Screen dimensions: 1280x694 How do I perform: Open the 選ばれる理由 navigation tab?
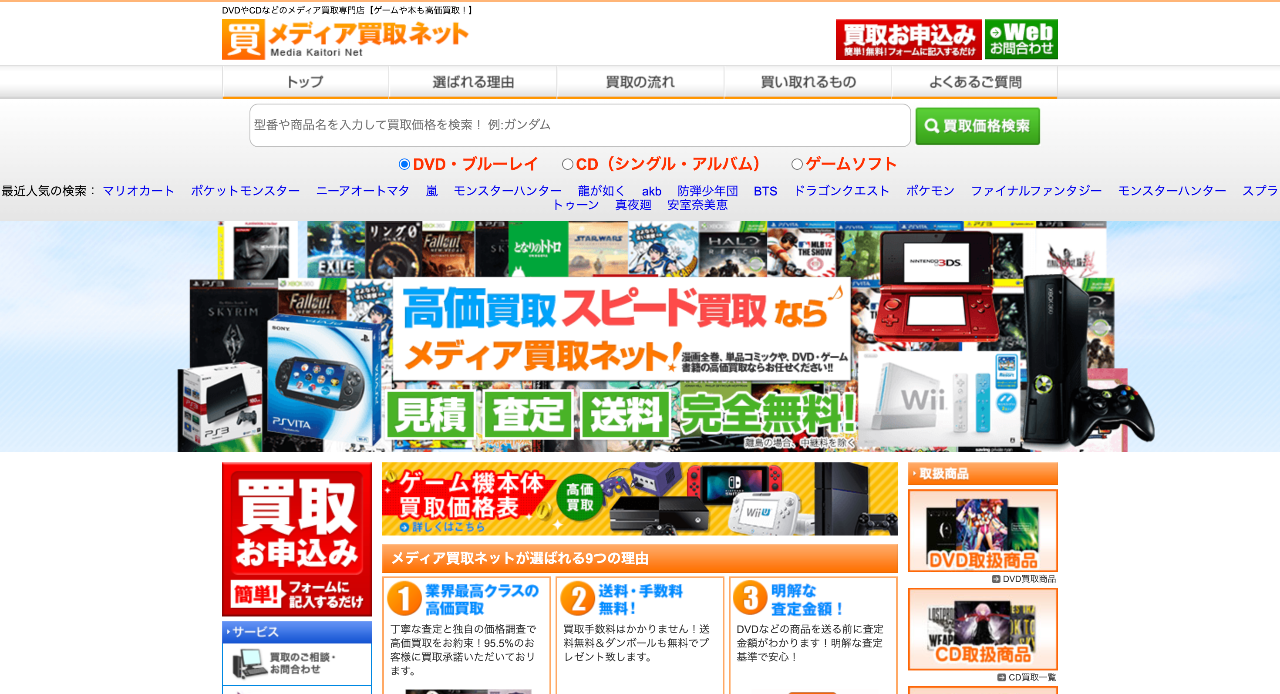tap(473, 82)
